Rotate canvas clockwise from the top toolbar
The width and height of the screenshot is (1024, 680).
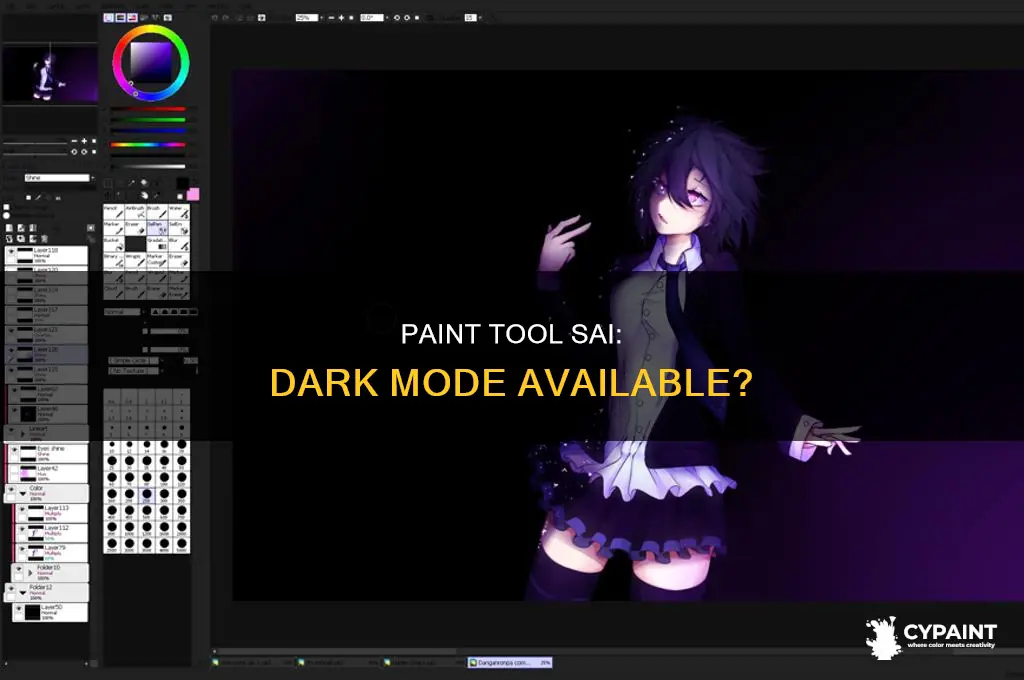[406, 18]
